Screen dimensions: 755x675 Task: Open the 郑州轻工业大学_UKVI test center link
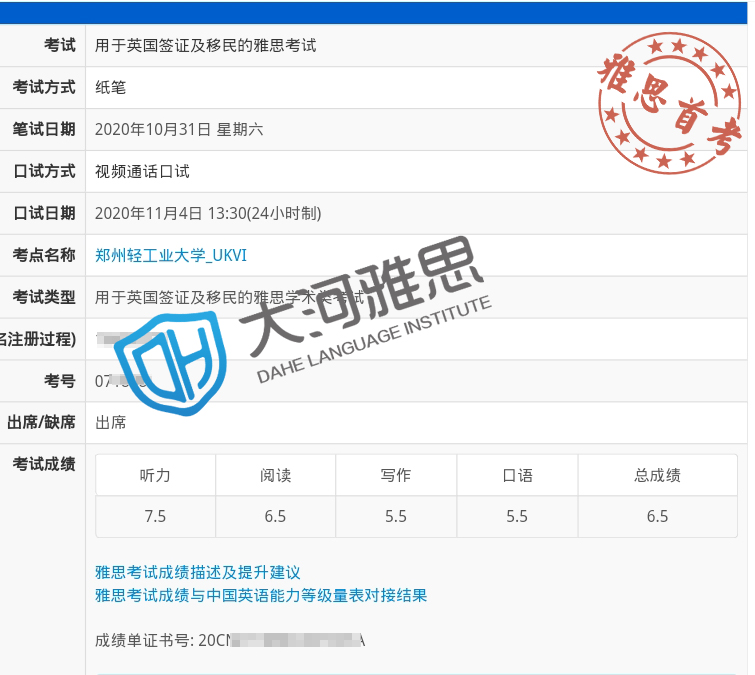[x=171, y=255]
